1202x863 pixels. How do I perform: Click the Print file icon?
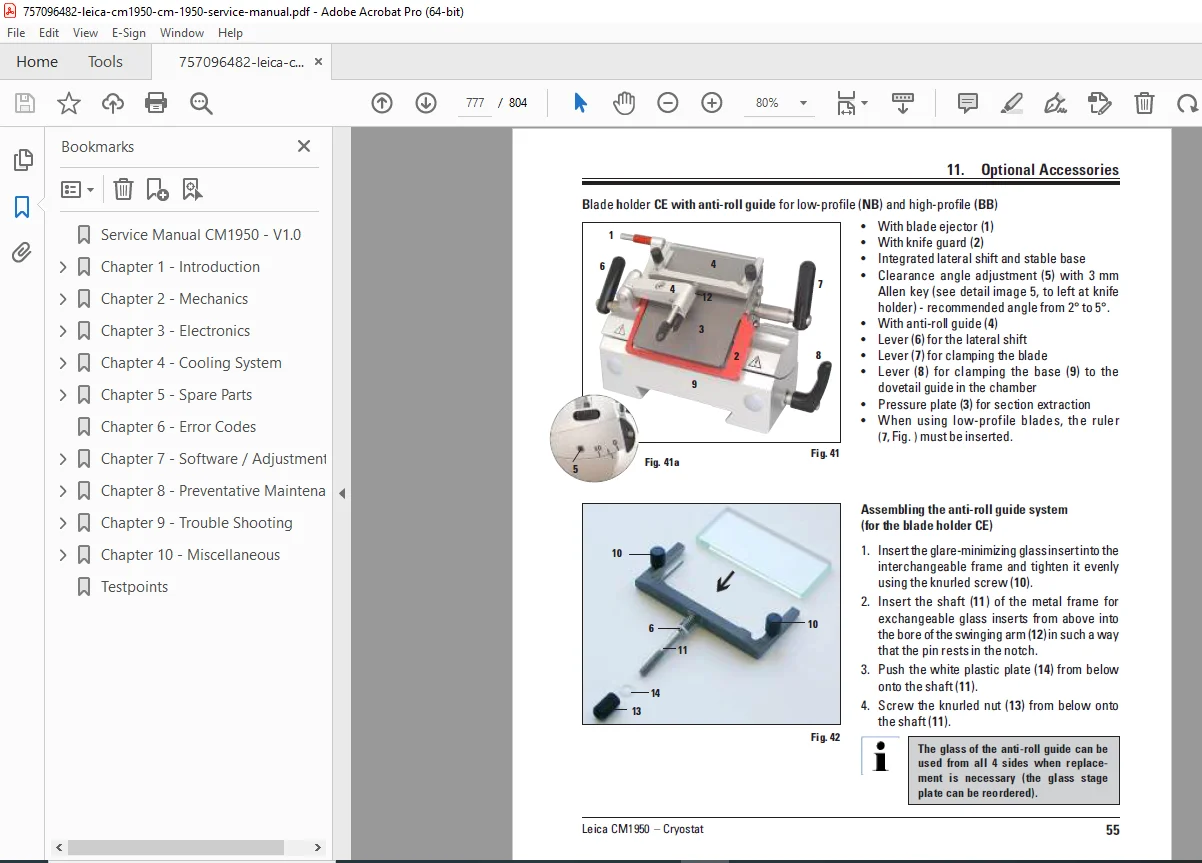click(156, 103)
